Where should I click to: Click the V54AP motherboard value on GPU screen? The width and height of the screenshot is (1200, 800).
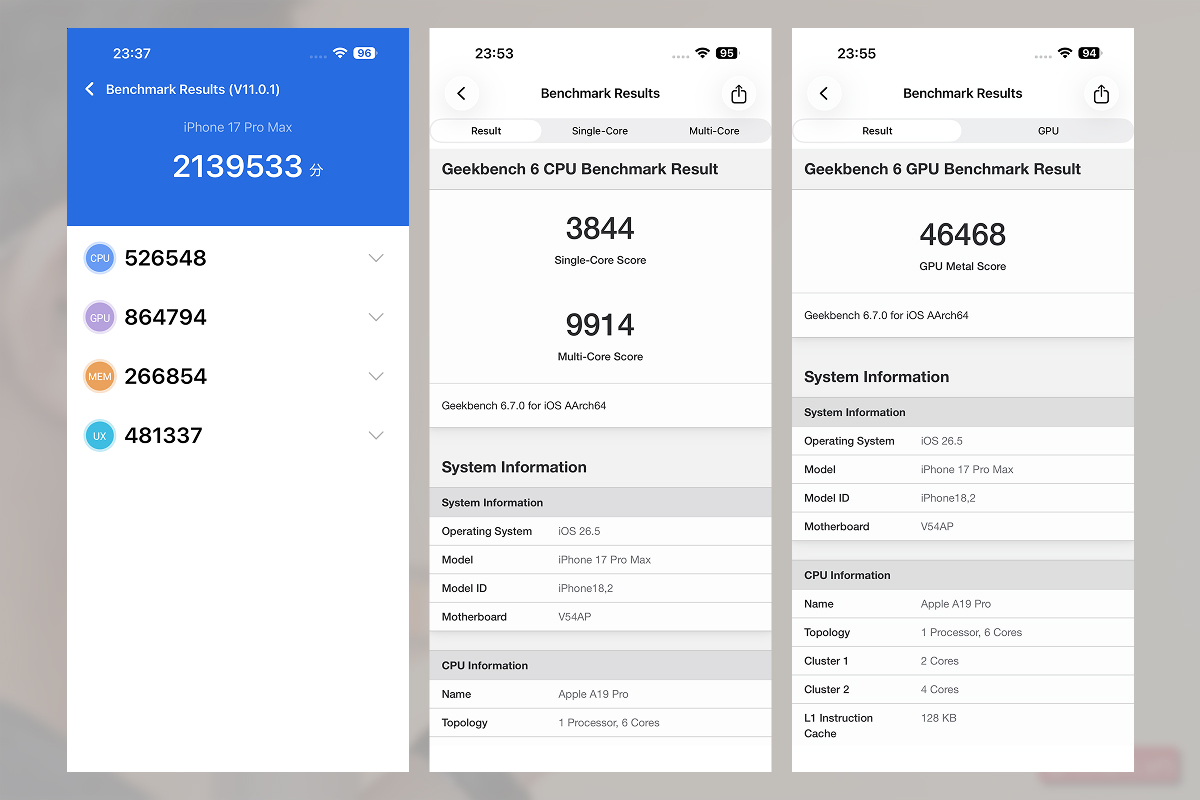[x=937, y=526]
